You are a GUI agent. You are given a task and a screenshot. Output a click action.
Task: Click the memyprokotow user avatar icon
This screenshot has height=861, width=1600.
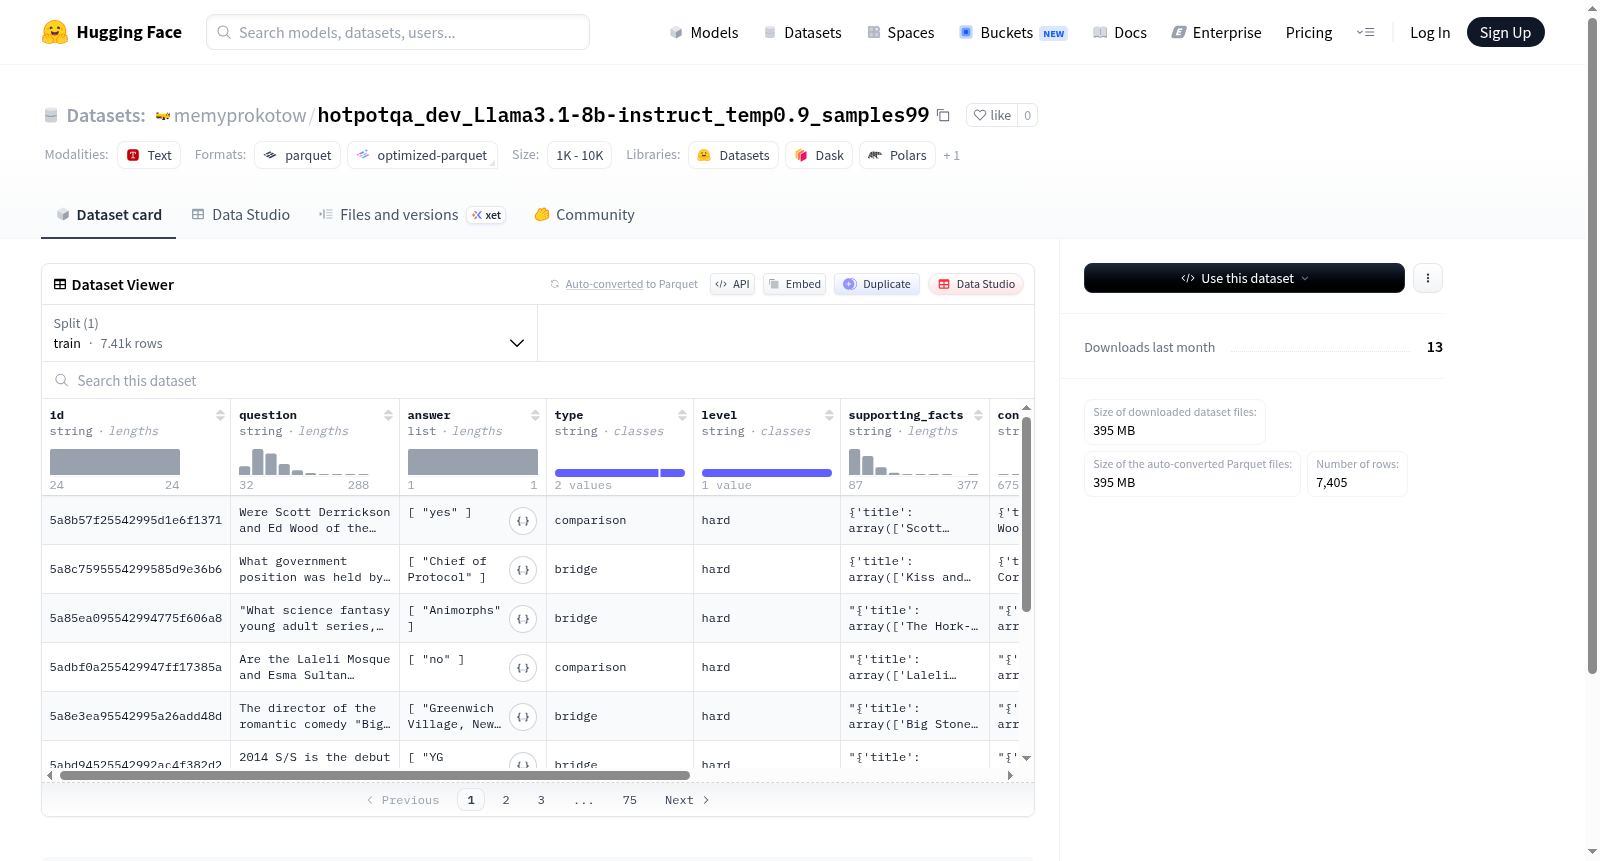tap(163, 116)
